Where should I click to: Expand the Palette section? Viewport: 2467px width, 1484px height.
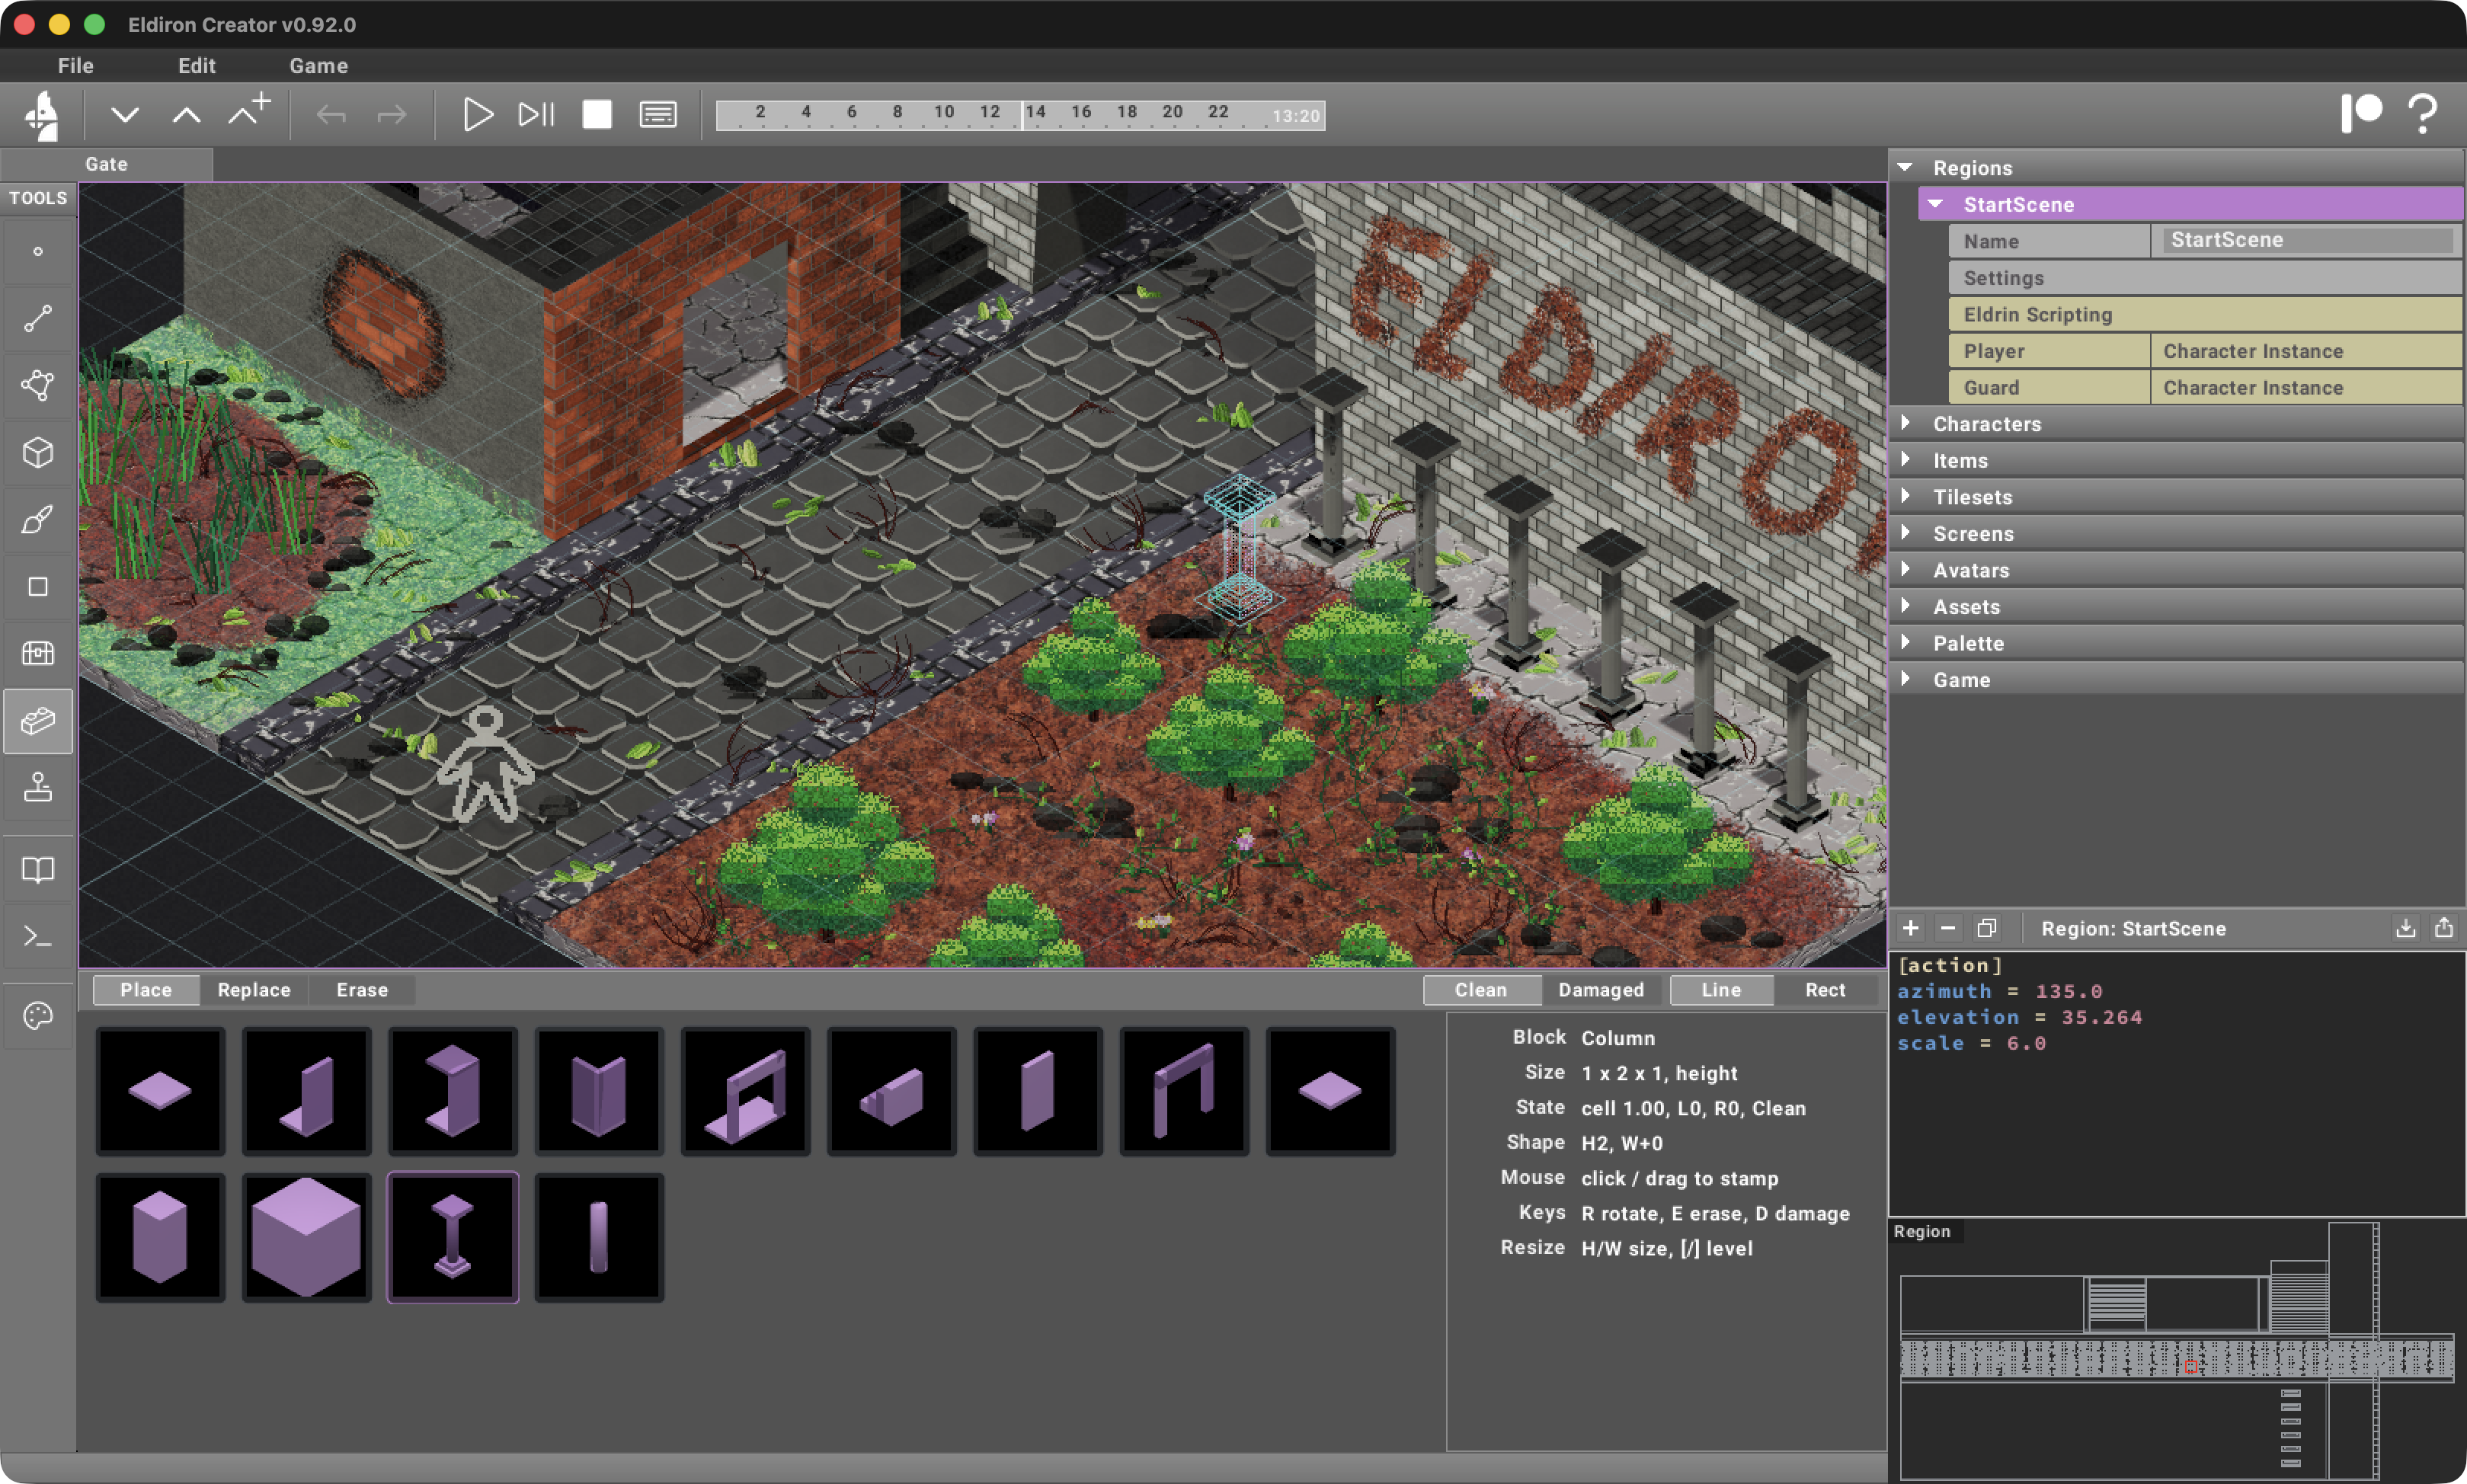tap(1905, 643)
